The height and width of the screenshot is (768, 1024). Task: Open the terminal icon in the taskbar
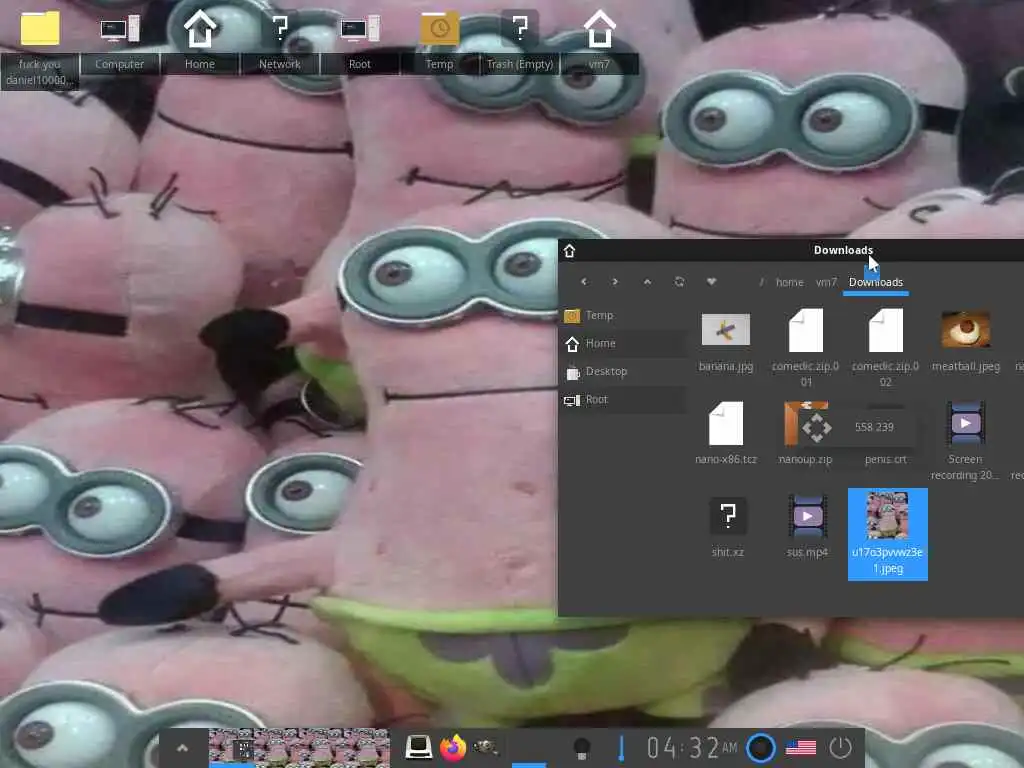coord(419,746)
